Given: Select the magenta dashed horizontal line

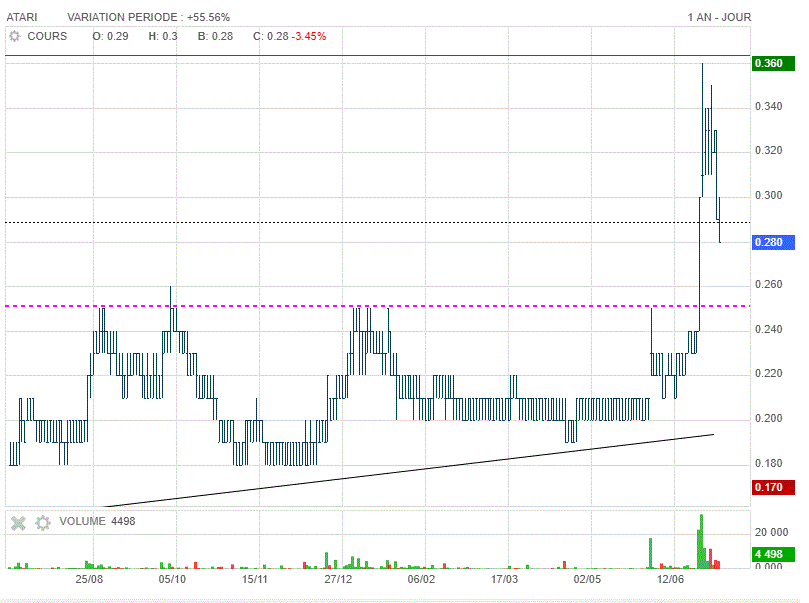Looking at the screenshot, I should [x=378, y=306].
